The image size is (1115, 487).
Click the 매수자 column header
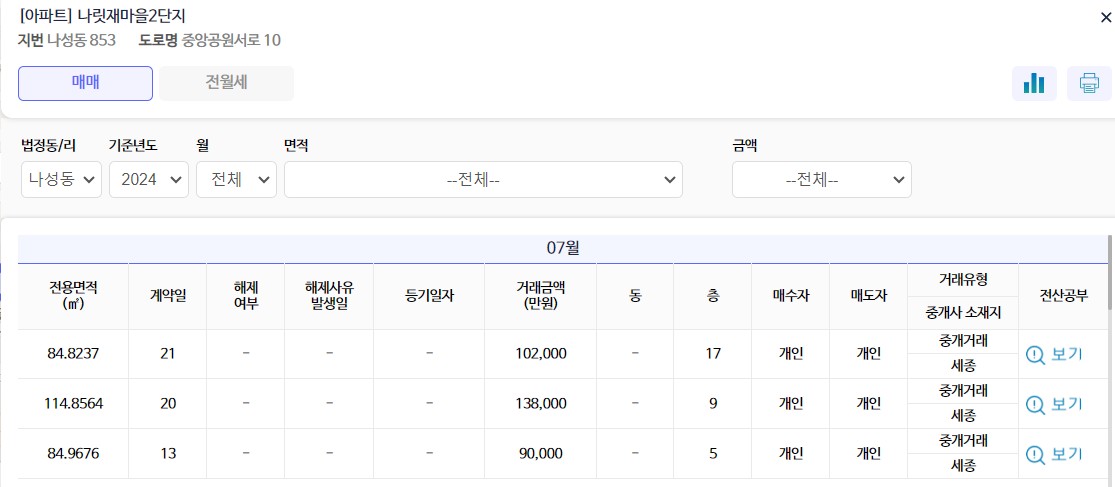pyautogui.click(x=791, y=296)
